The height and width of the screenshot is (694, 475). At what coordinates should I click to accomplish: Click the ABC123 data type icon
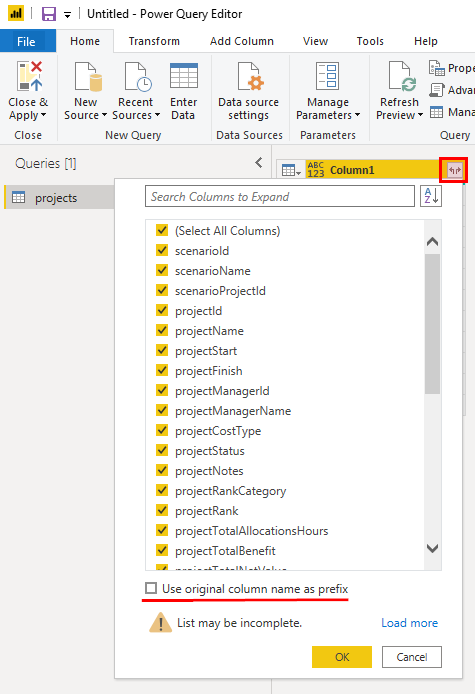[316, 170]
